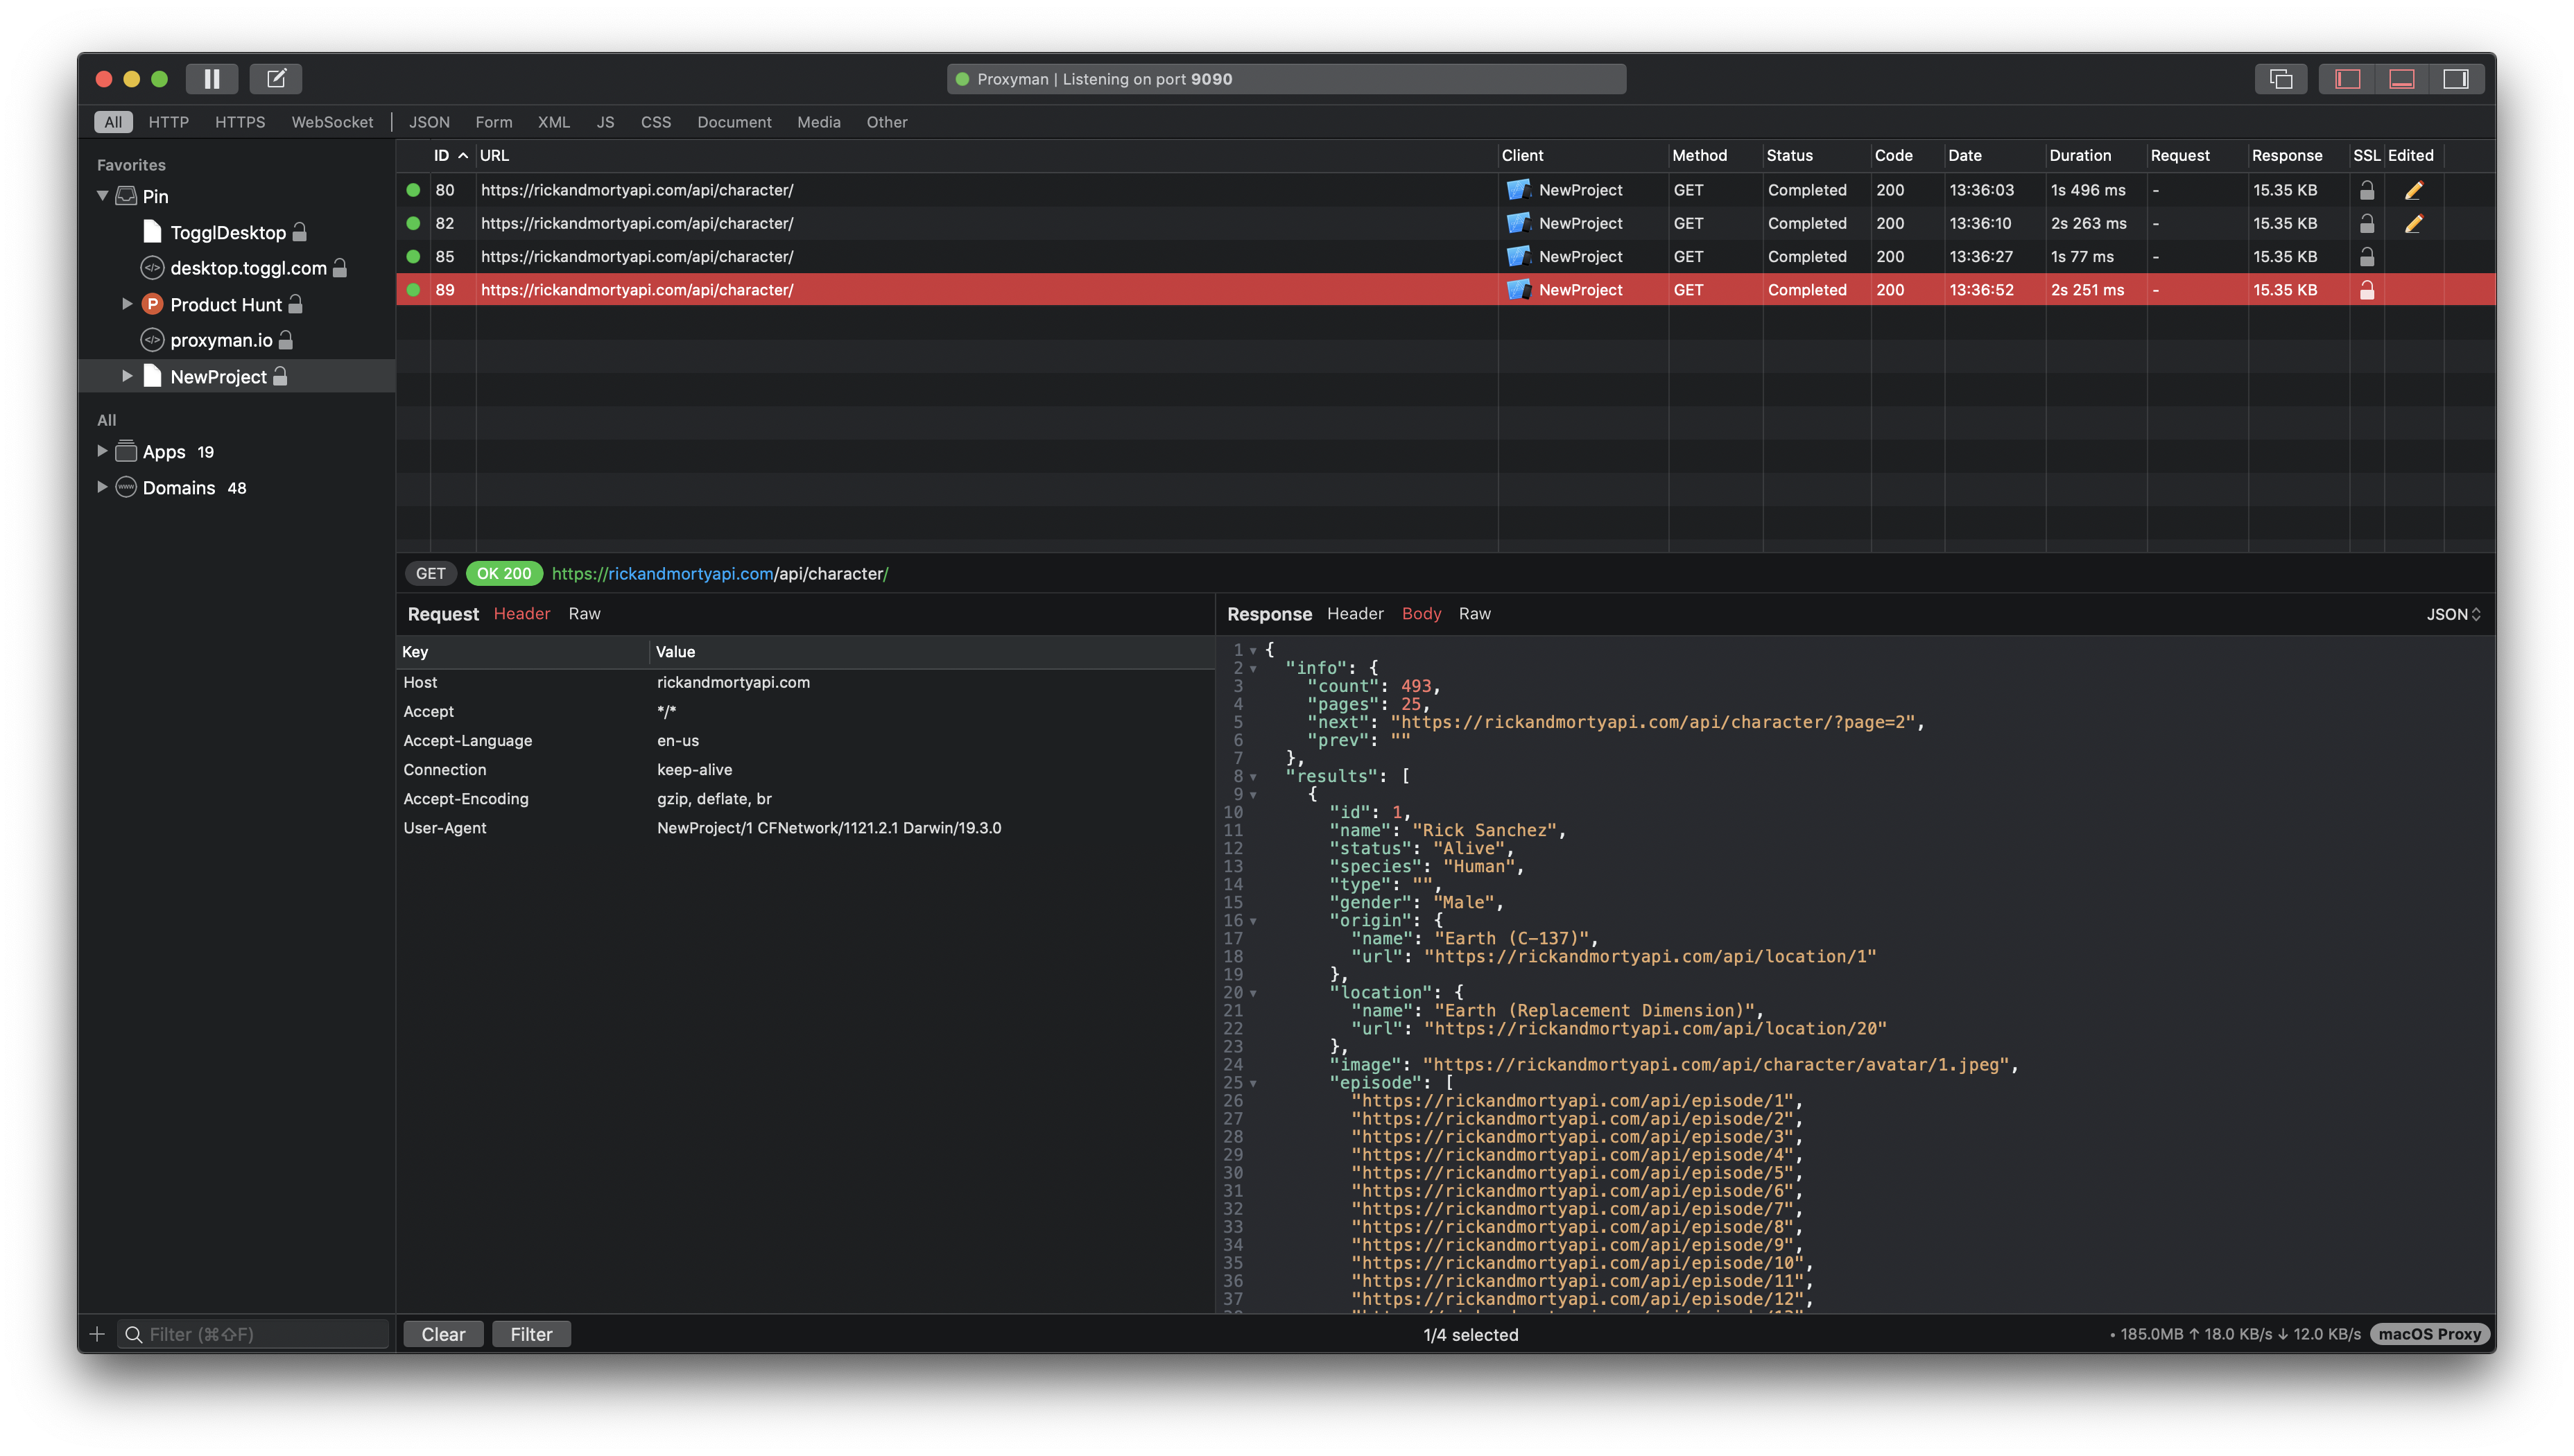Toggle the bottom panel layout icon

2402,79
